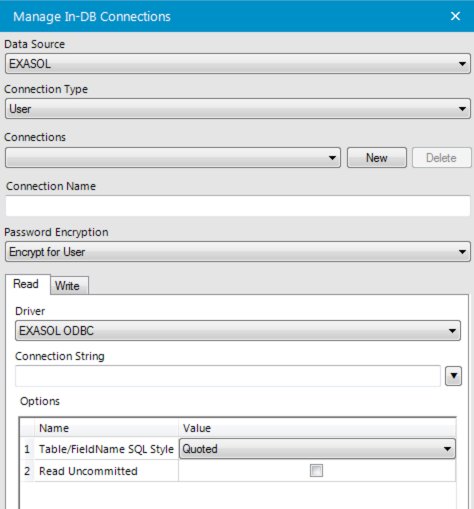
Task: Click the Delete connection button
Action: (441, 157)
